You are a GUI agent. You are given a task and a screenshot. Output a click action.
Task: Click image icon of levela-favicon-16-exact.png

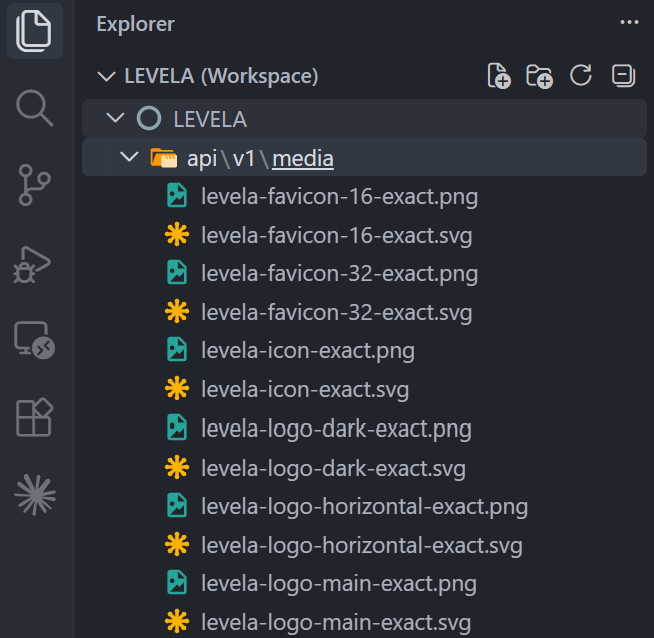click(177, 196)
